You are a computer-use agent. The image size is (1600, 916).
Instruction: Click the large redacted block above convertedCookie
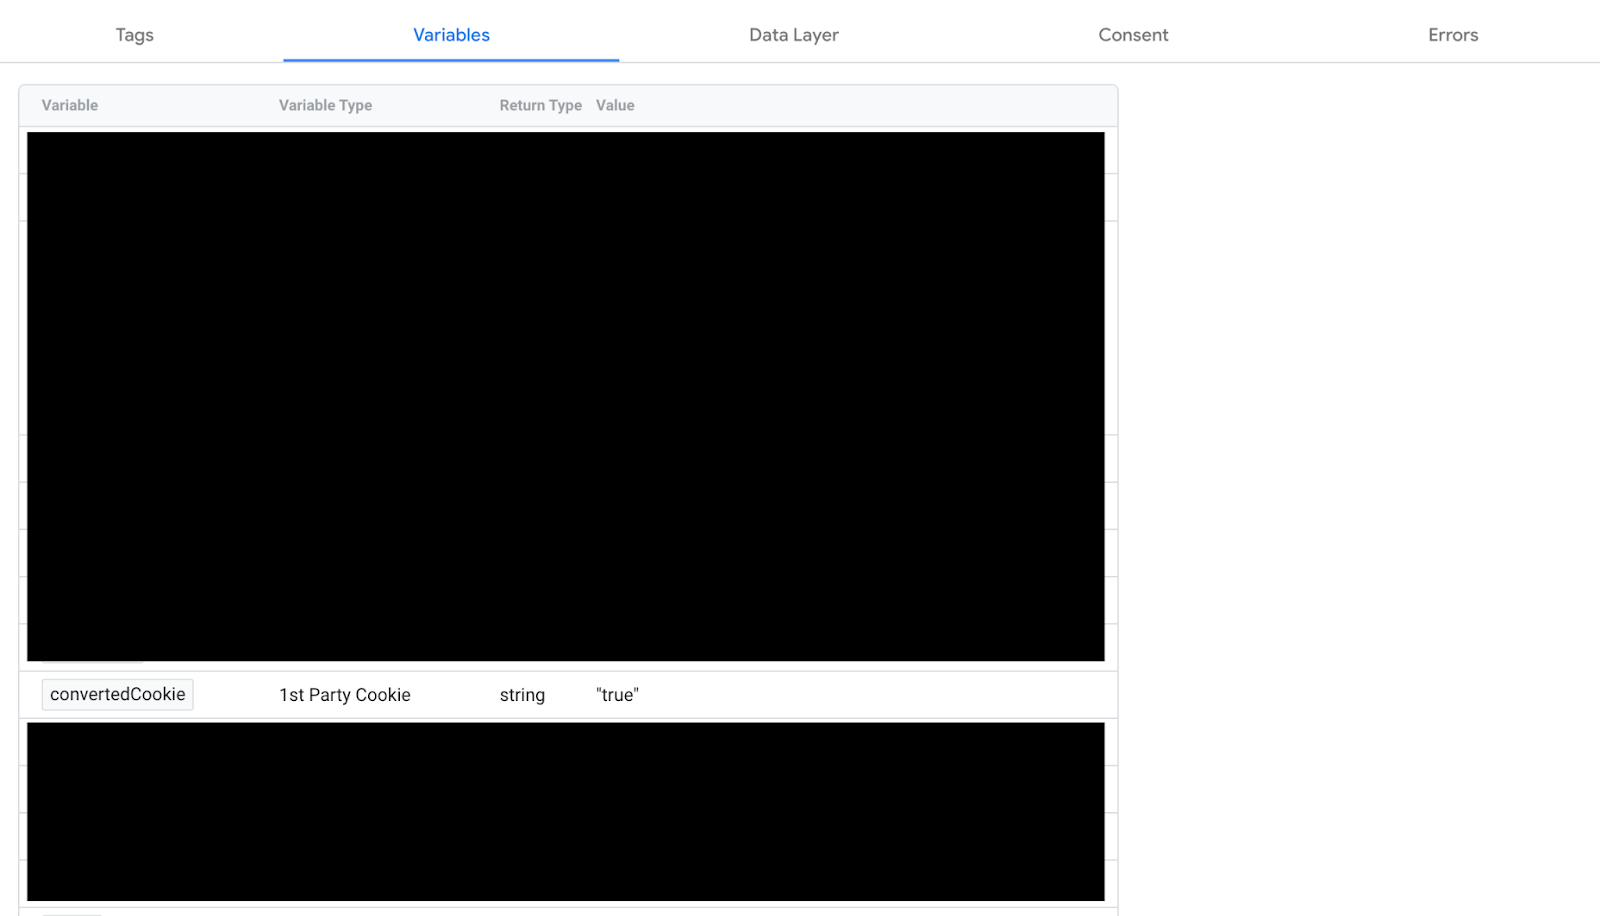click(x=565, y=396)
